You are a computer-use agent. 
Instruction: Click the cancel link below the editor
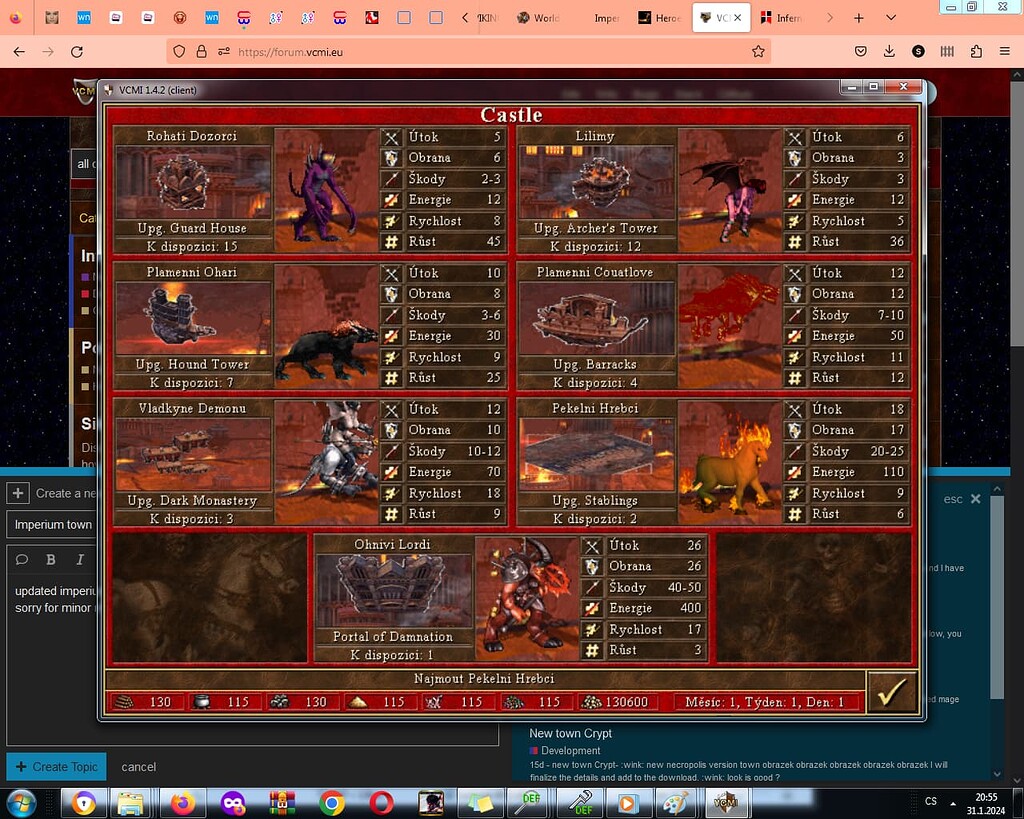pos(138,767)
